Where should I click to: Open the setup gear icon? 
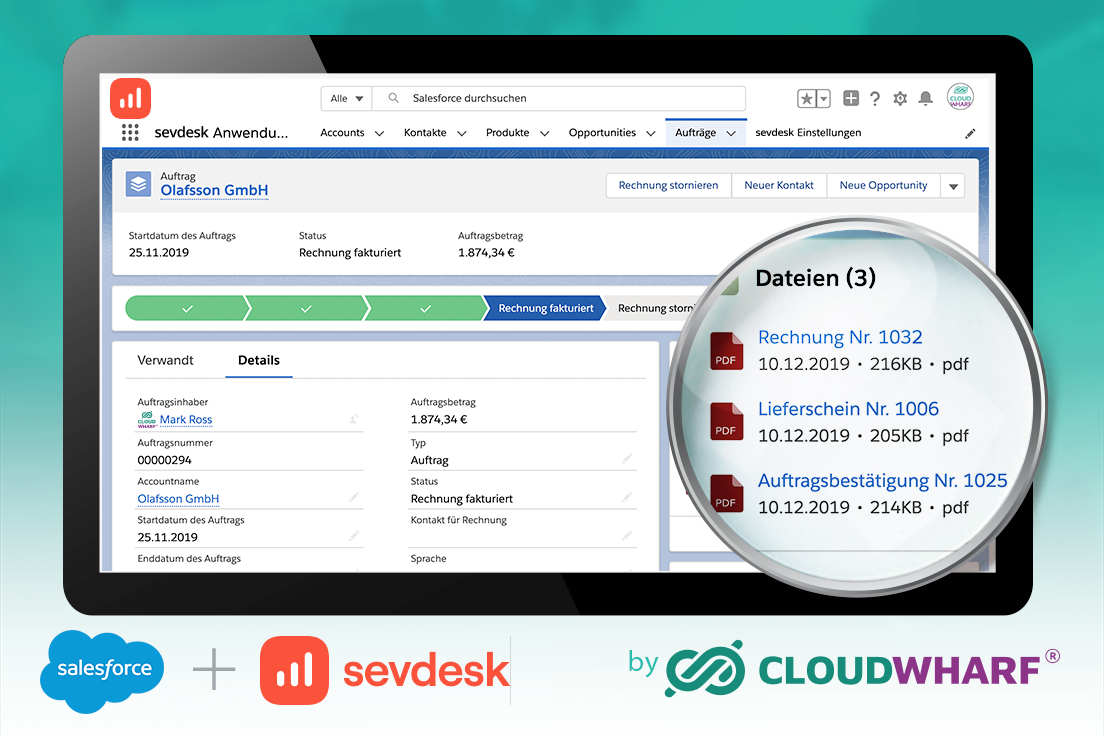[900, 99]
